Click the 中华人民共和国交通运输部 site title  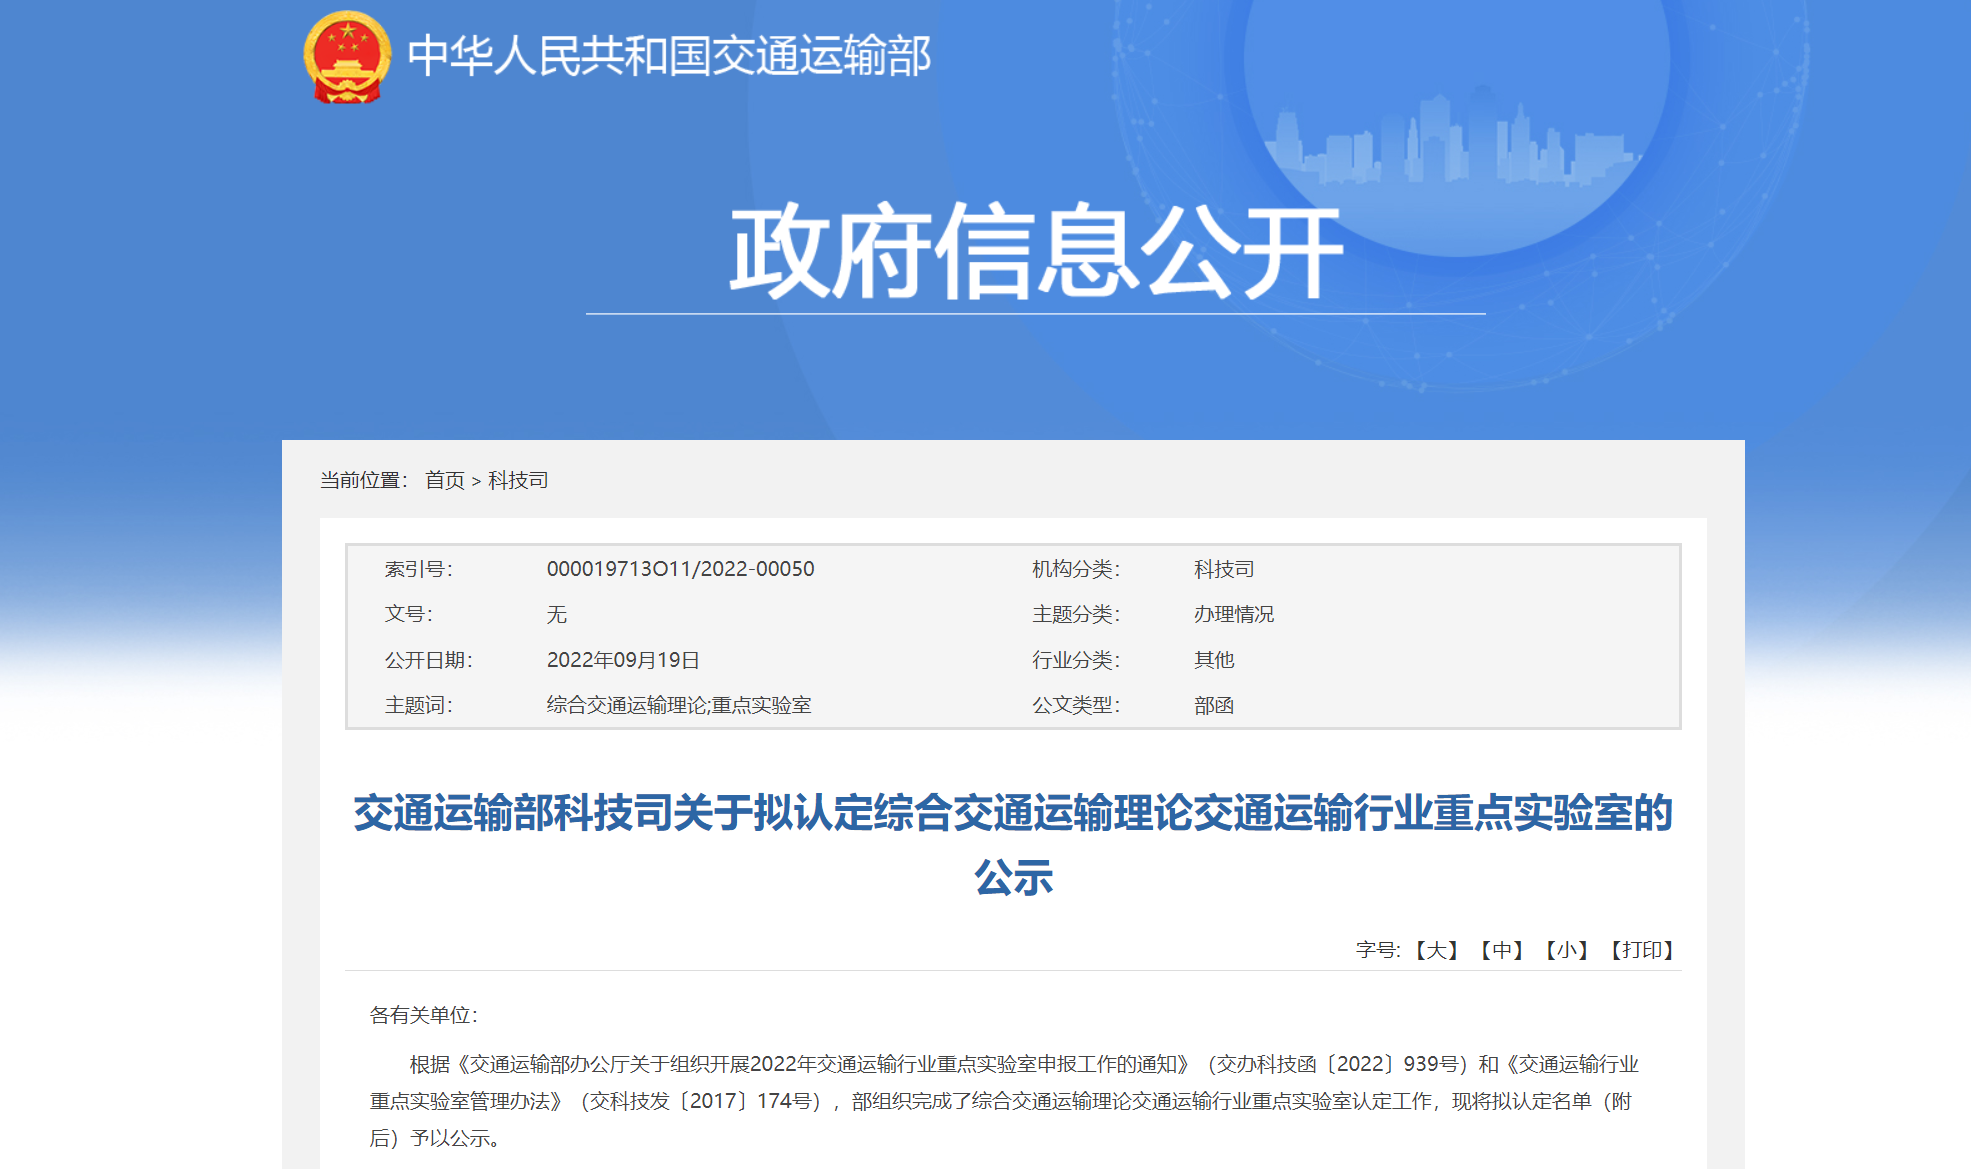coord(669,56)
